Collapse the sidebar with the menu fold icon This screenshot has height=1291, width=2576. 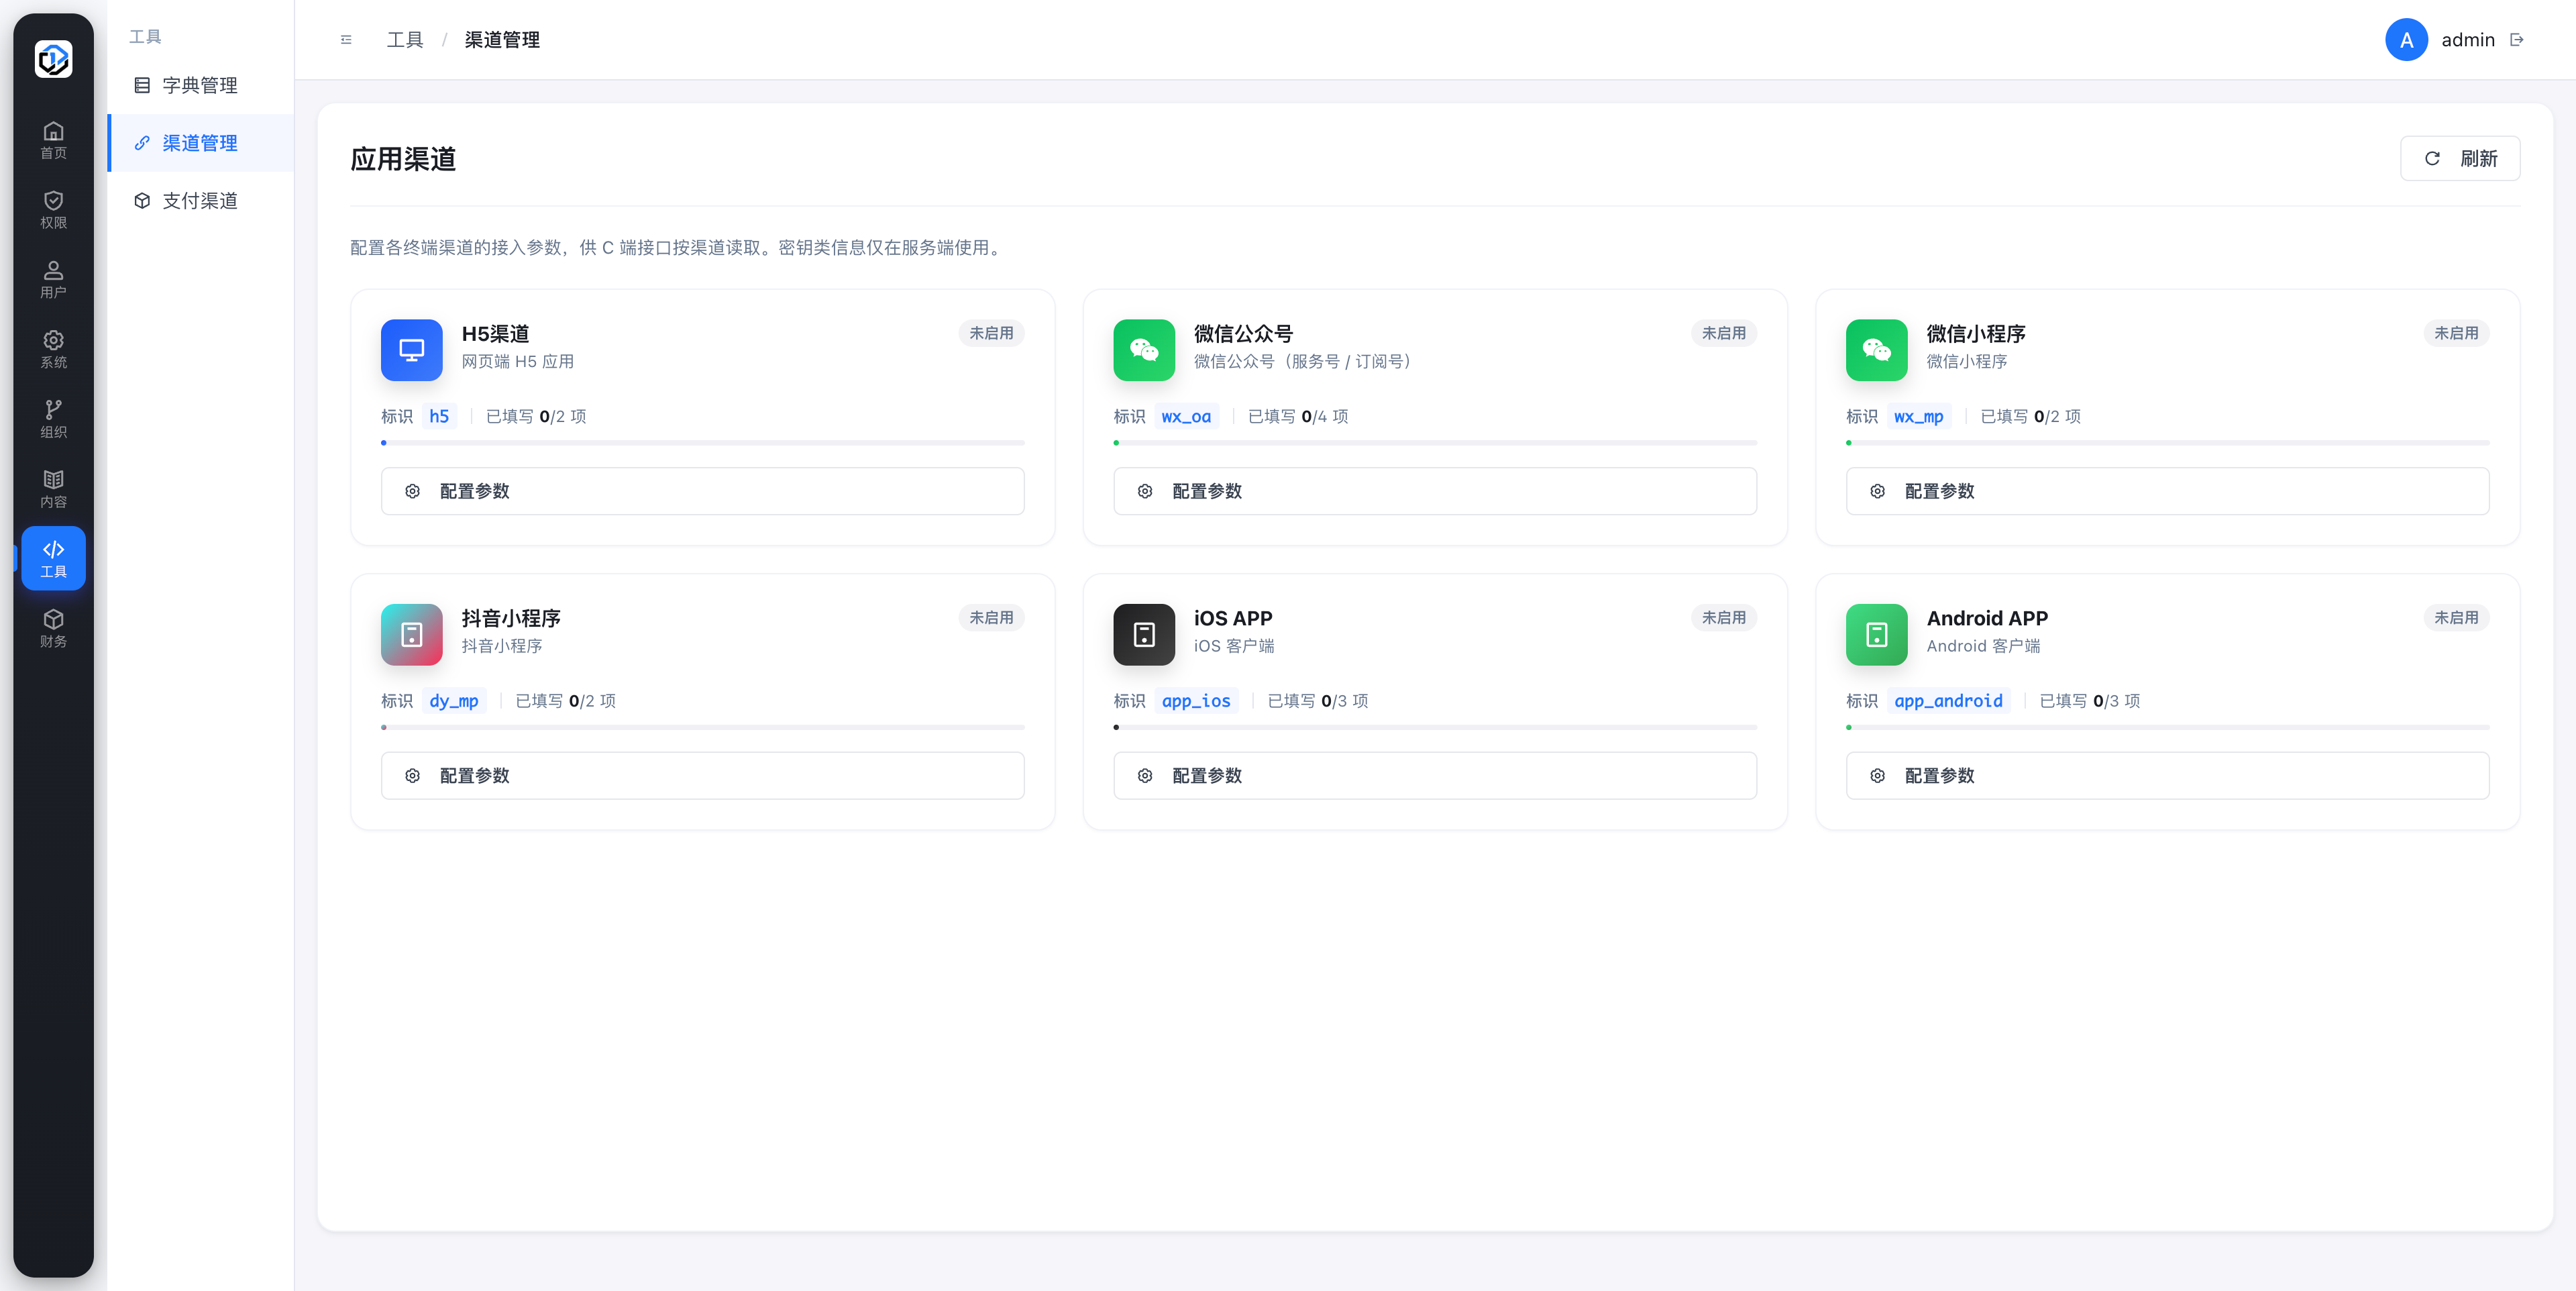click(346, 40)
